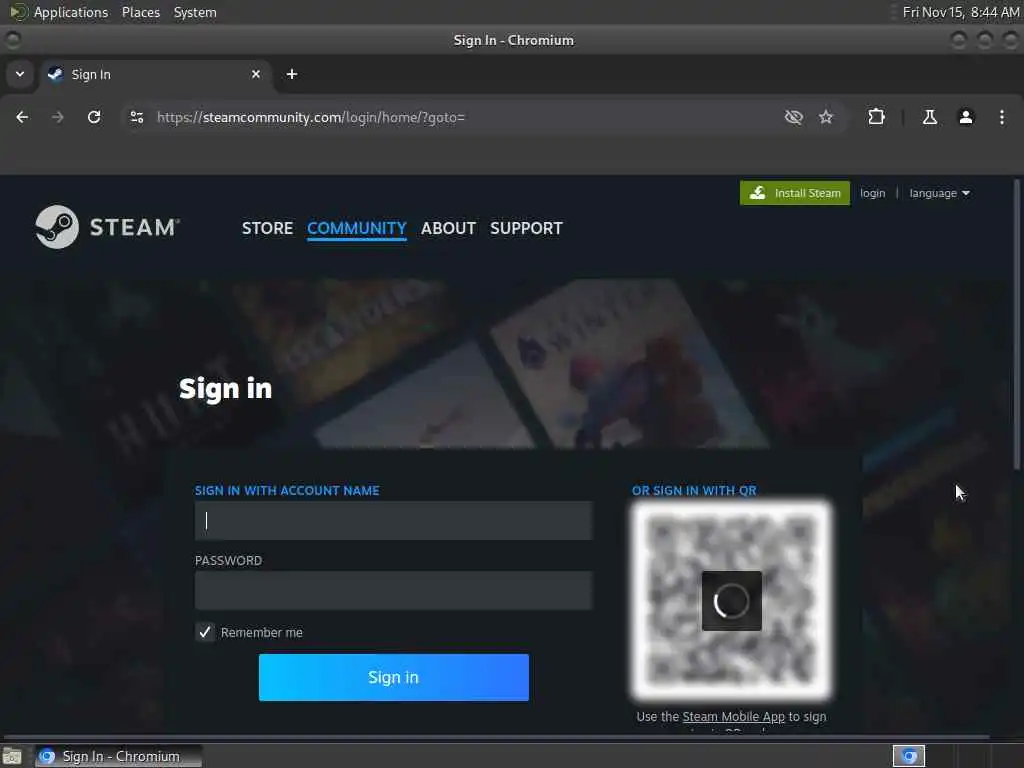Image resolution: width=1024 pixels, height=768 pixels.
Task: Open the STORE navigation item
Action: 267,228
